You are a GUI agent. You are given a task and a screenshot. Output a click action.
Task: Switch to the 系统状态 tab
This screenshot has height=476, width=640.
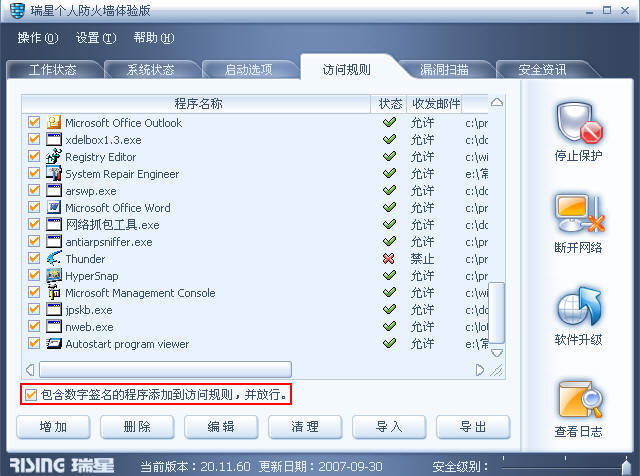click(x=151, y=69)
